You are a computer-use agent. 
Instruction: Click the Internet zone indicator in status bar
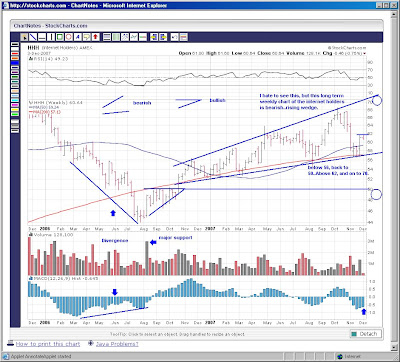pyautogui.click(x=348, y=357)
